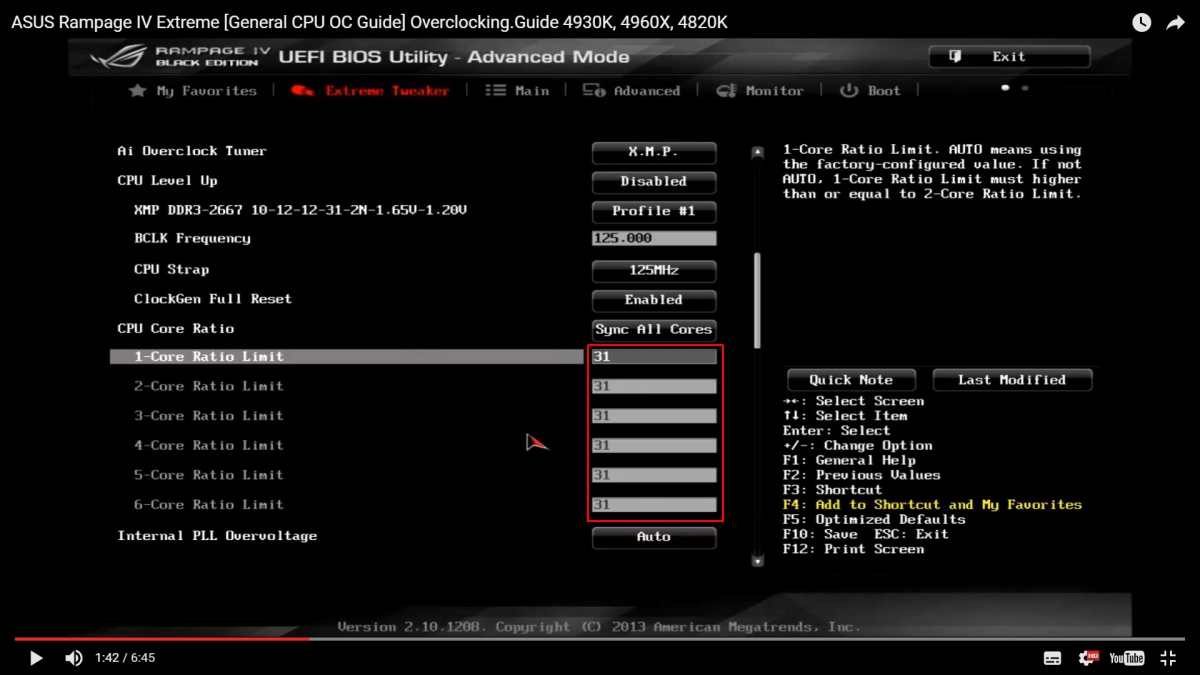Screen dimensions: 1200x675
Task: Click "F4: Add to Shortcut and My Favorites"
Action: tap(932, 505)
